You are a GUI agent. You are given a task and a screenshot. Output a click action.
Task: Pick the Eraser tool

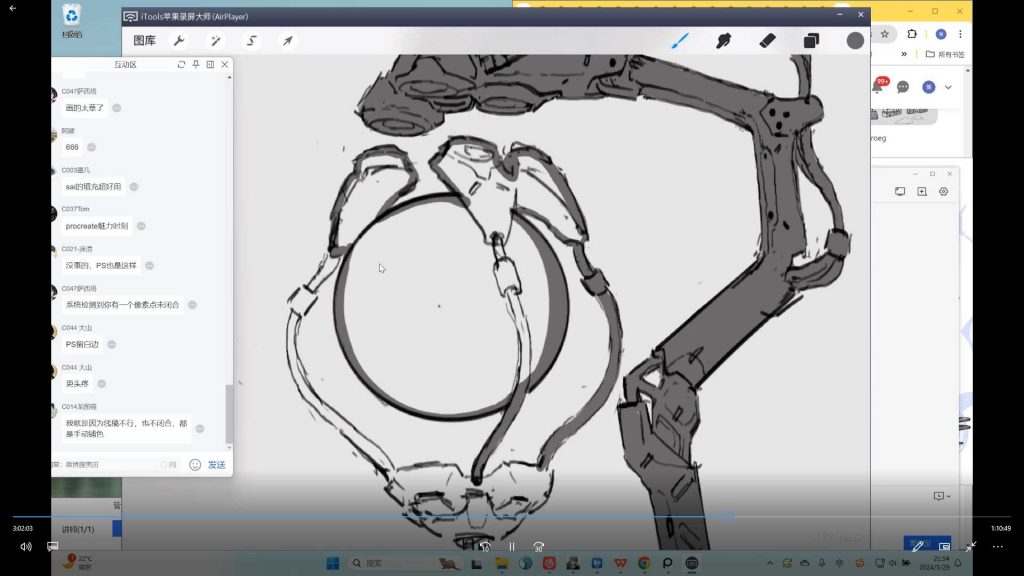click(x=767, y=41)
